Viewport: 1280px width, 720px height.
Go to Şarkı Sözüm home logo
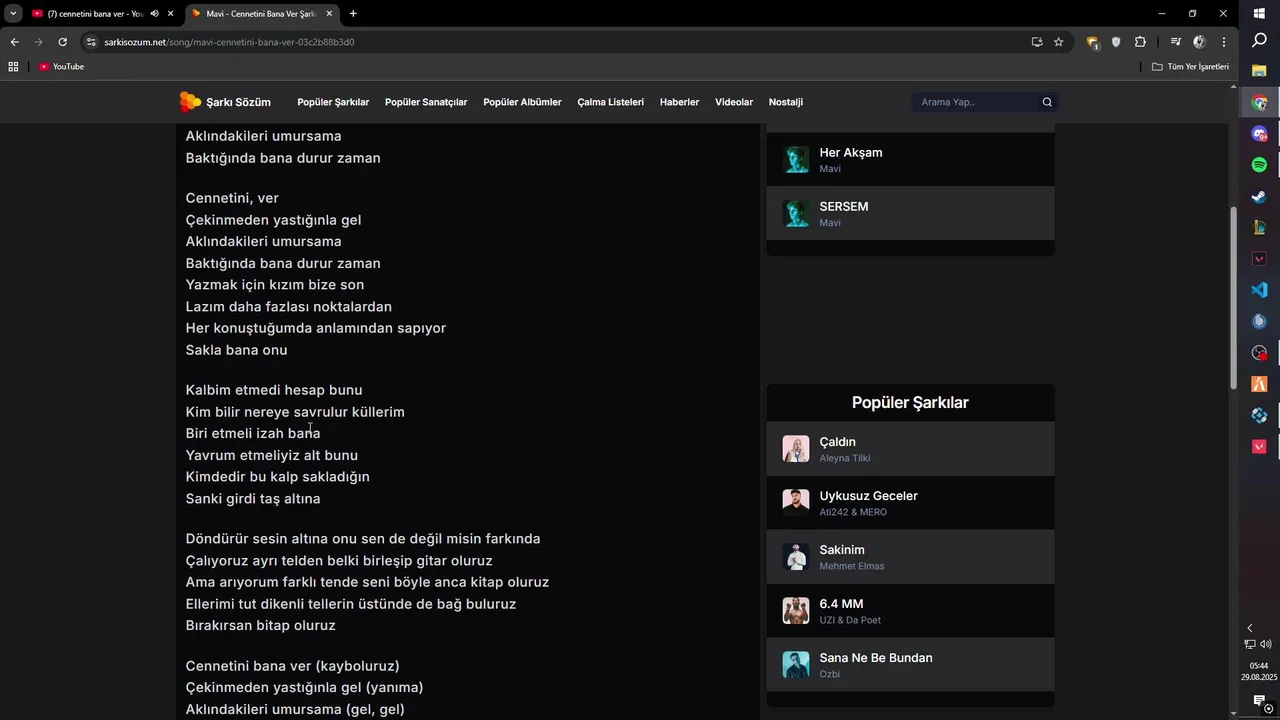pos(225,102)
